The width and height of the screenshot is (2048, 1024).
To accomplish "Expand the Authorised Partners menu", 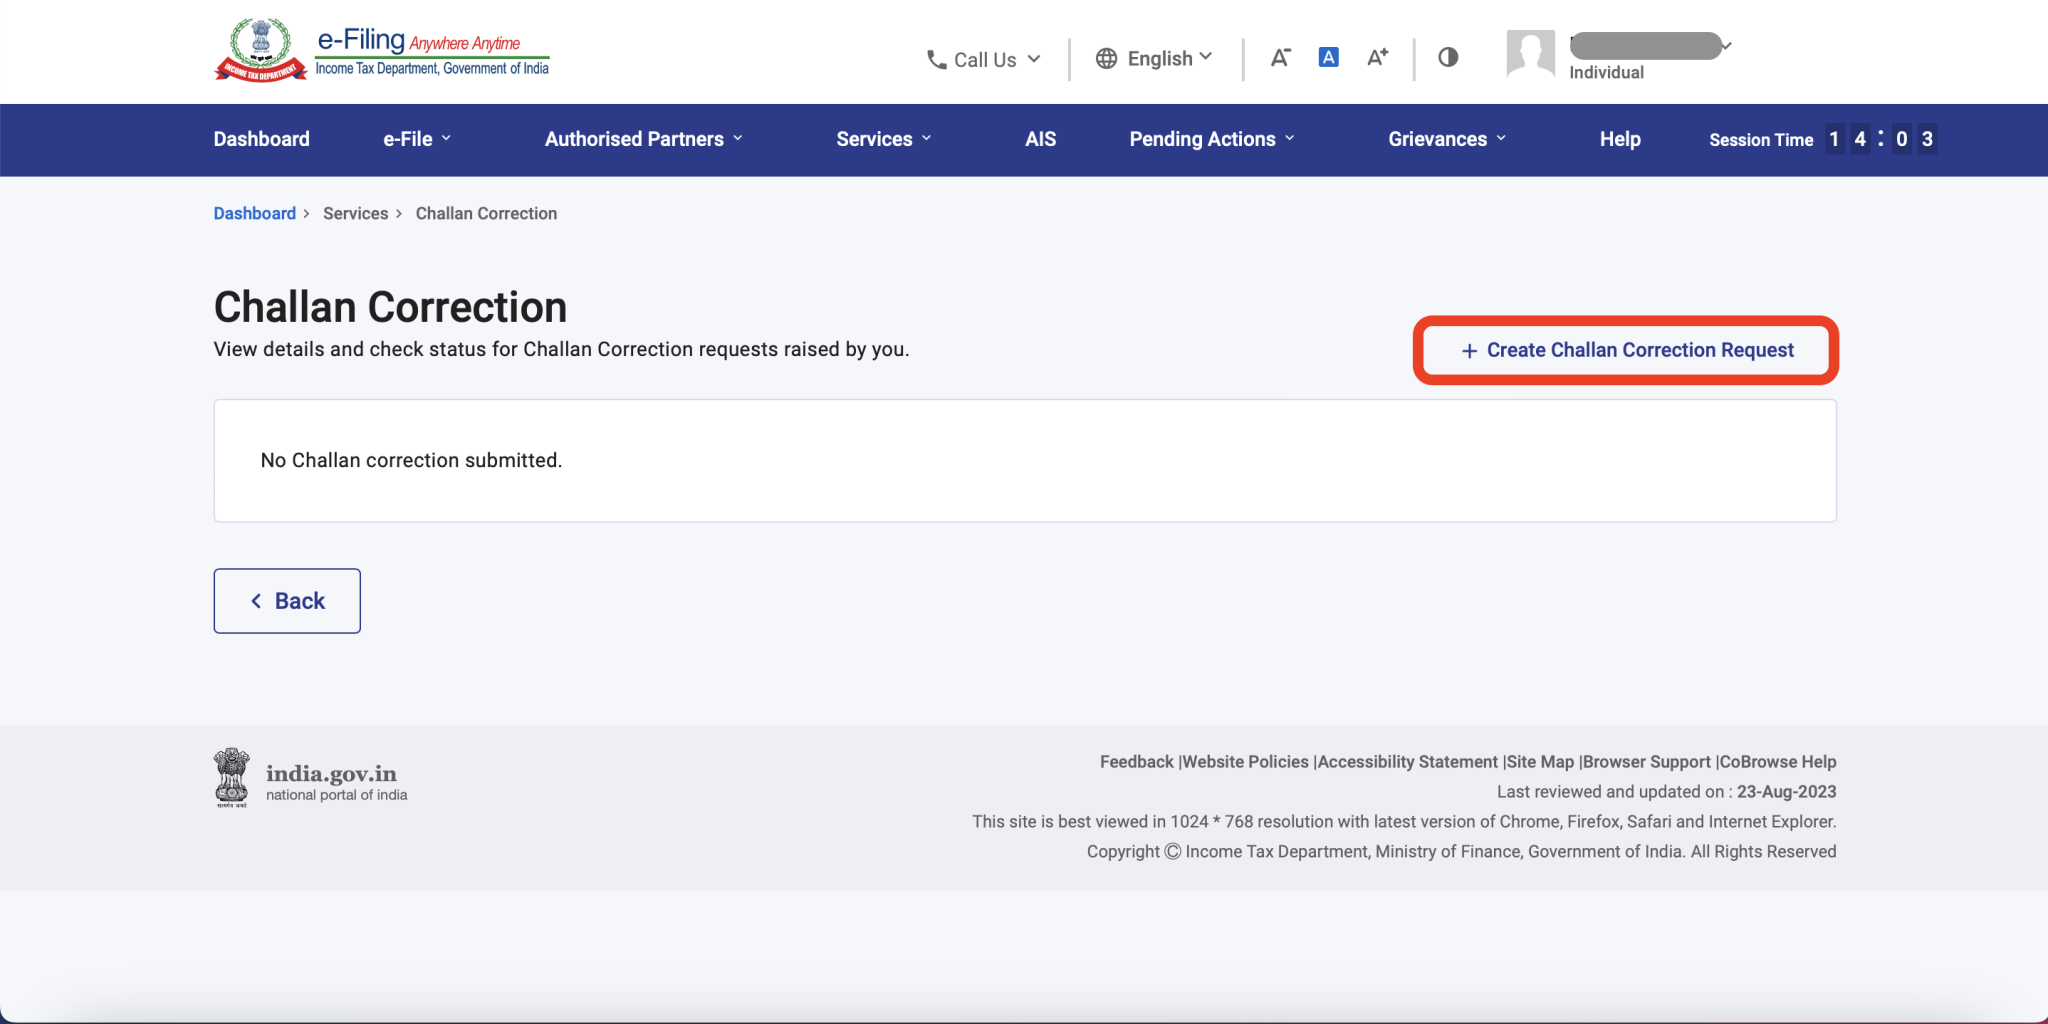I will tap(643, 139).
